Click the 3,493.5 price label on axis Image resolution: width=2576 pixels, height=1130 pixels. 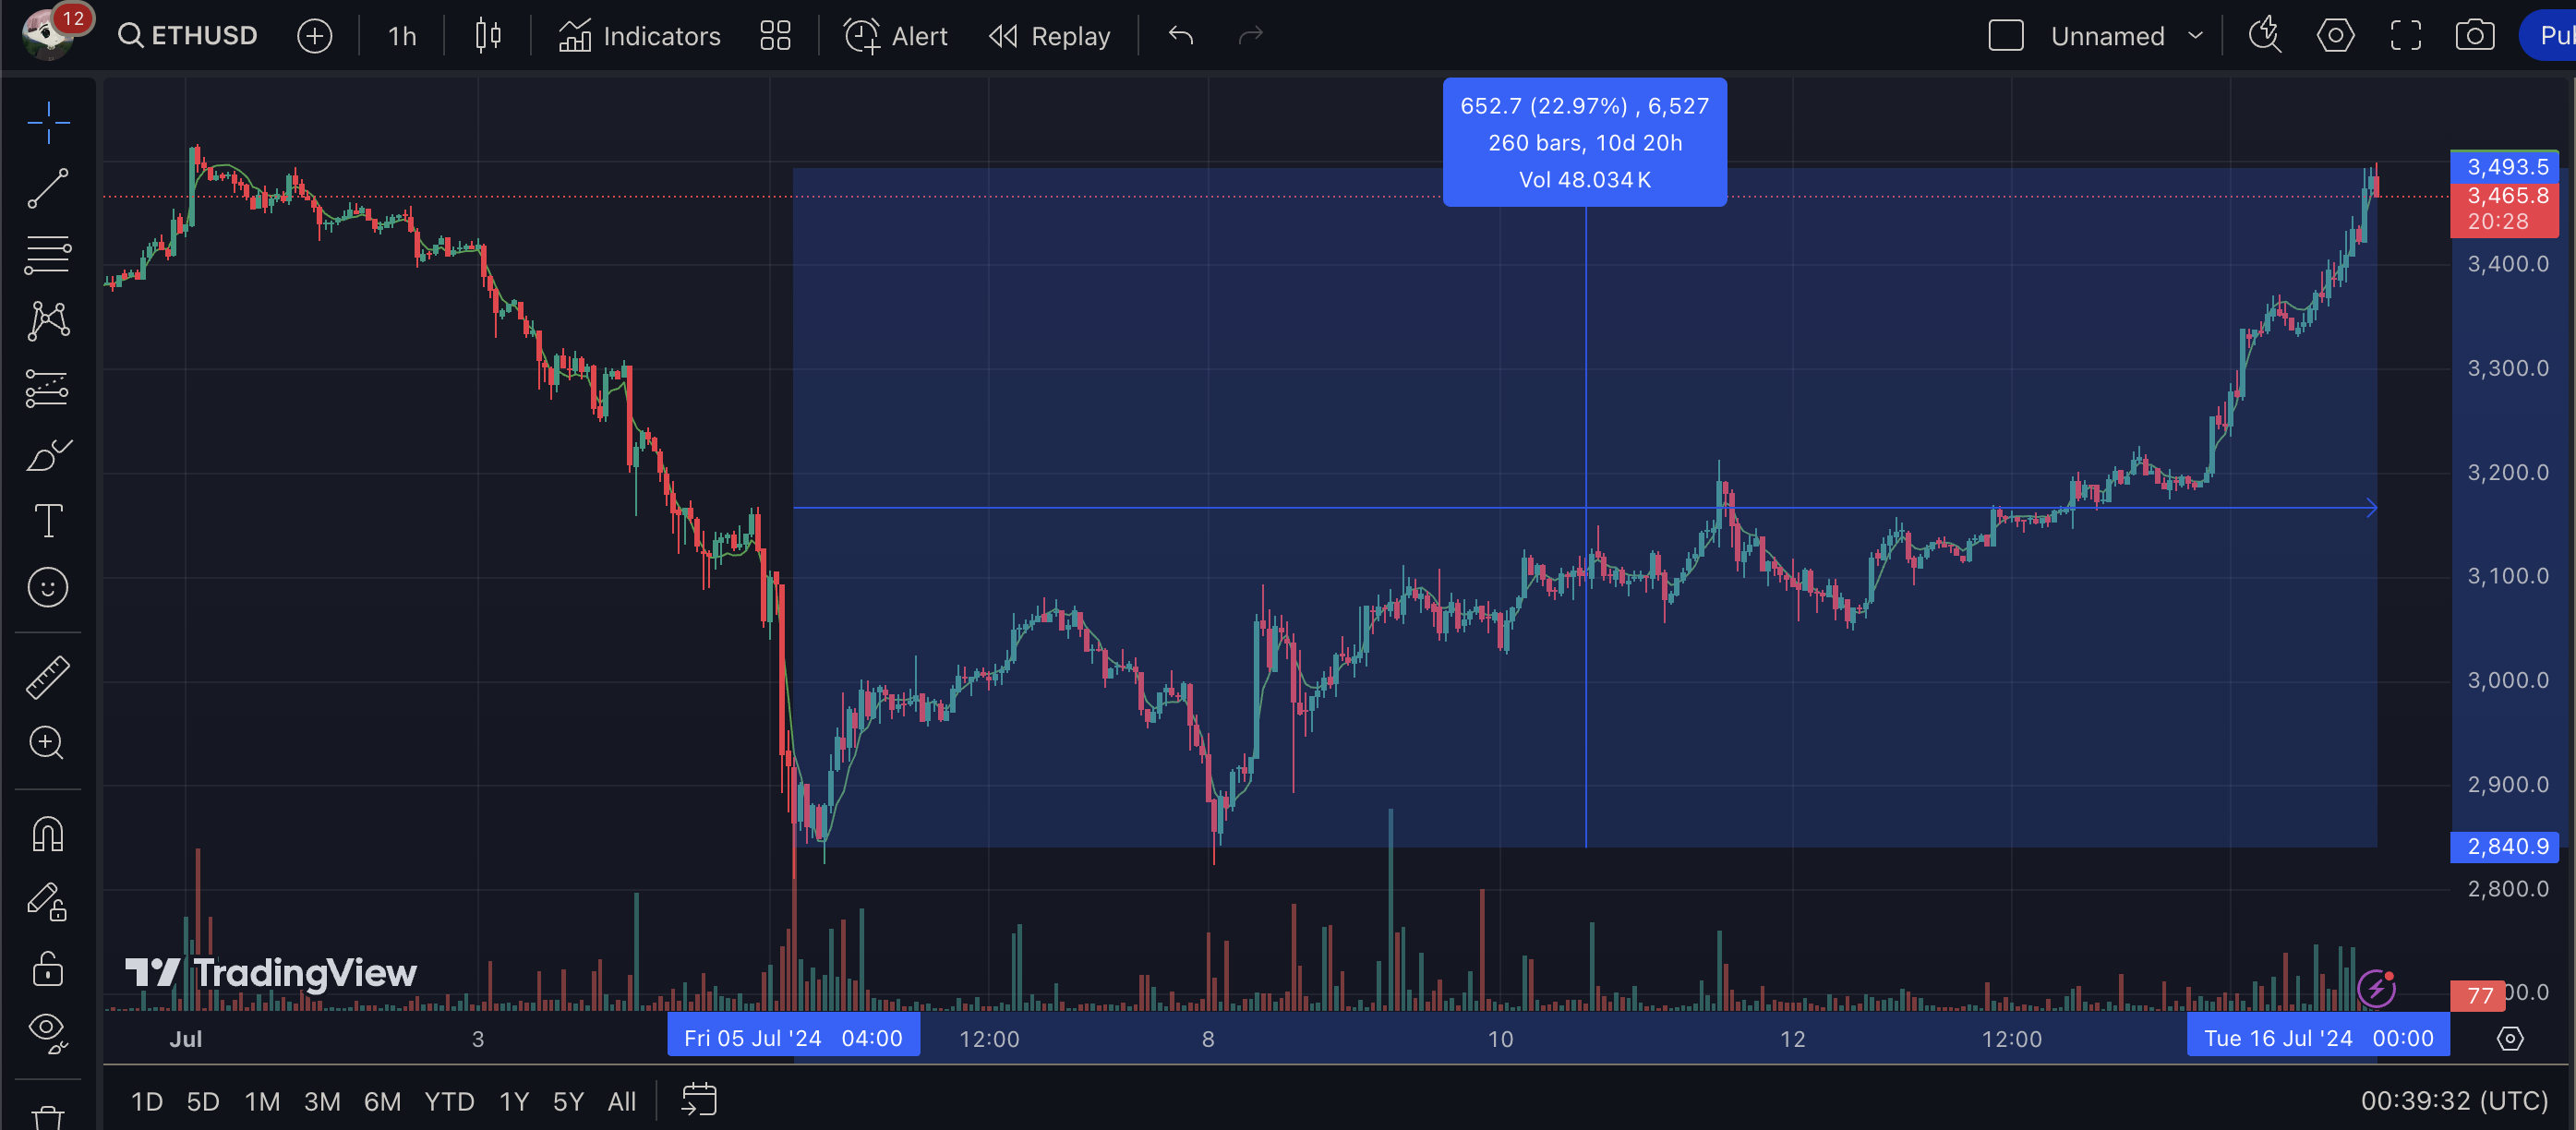pos(2505,166)
